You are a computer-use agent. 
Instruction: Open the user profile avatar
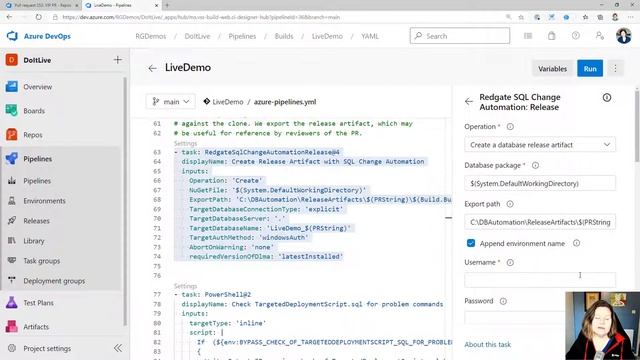(x=623, y=36)
